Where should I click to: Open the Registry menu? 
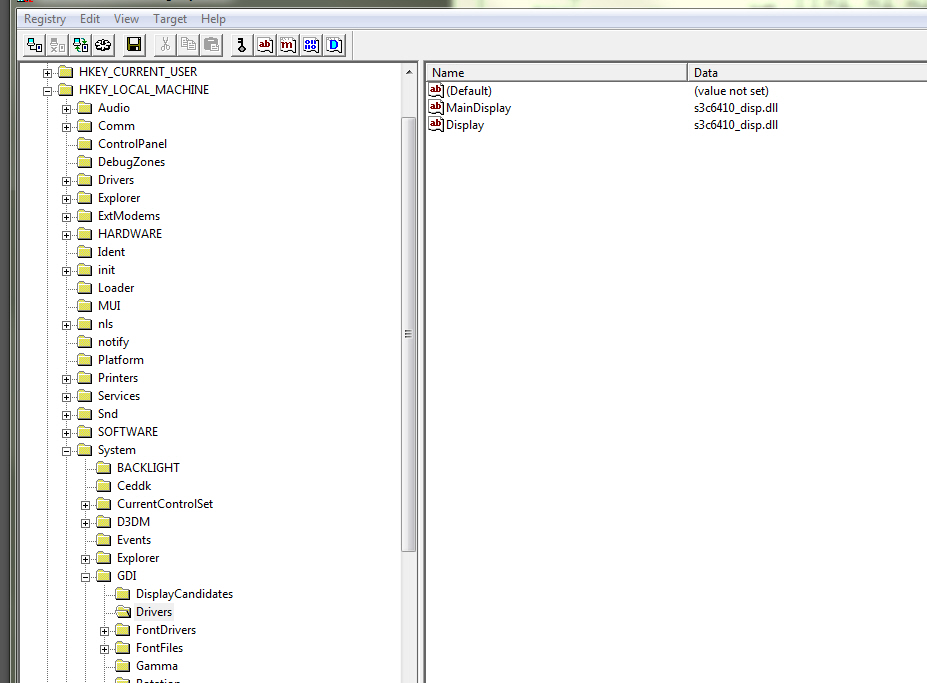coord(45,19)
